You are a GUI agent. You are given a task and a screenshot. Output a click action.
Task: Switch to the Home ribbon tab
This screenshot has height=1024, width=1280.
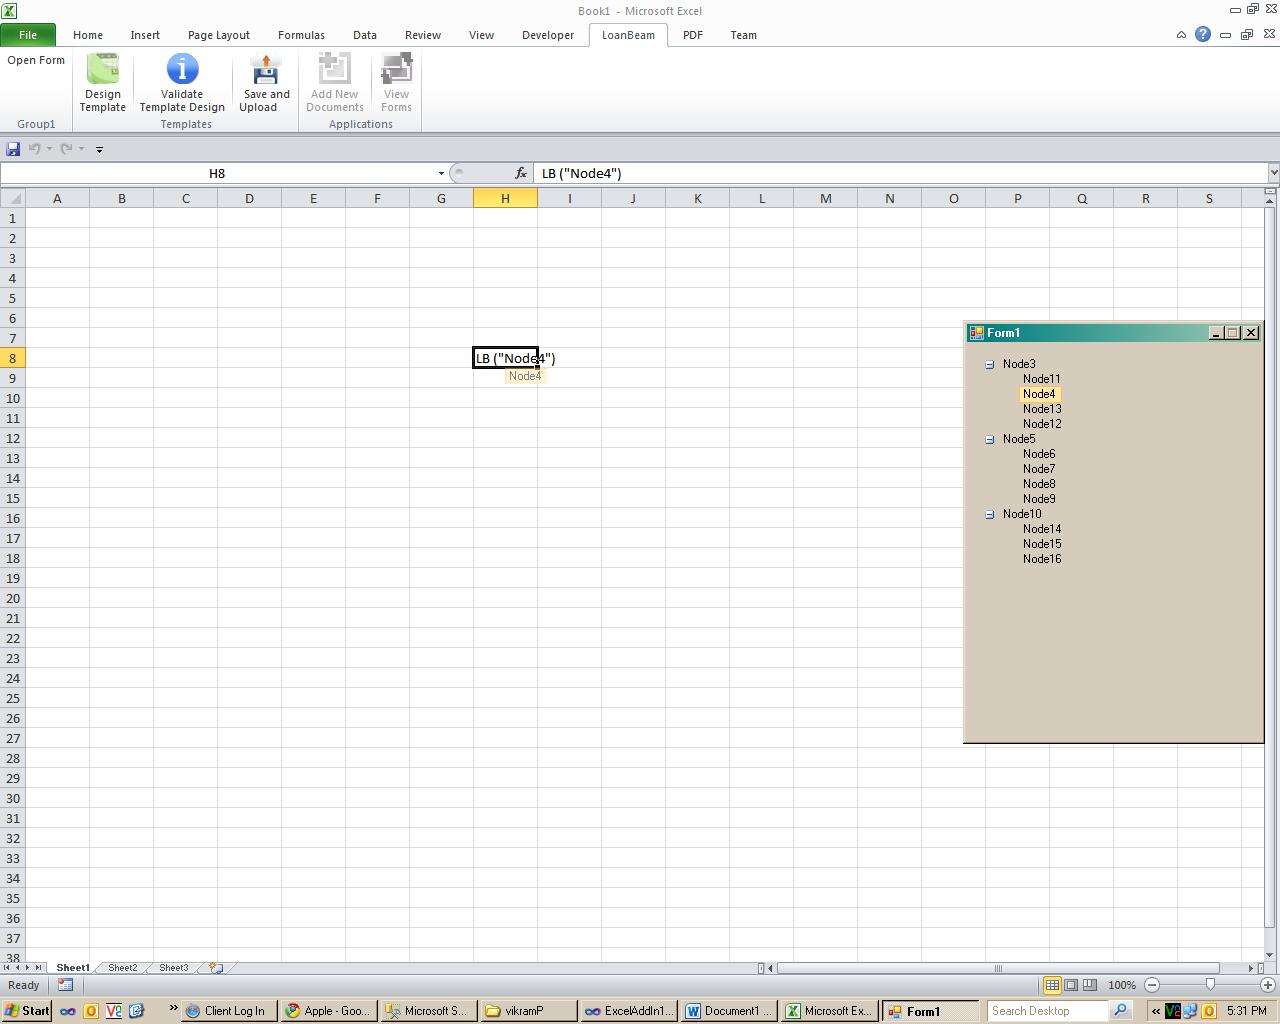pyautogui.click(x=88, y=35)
